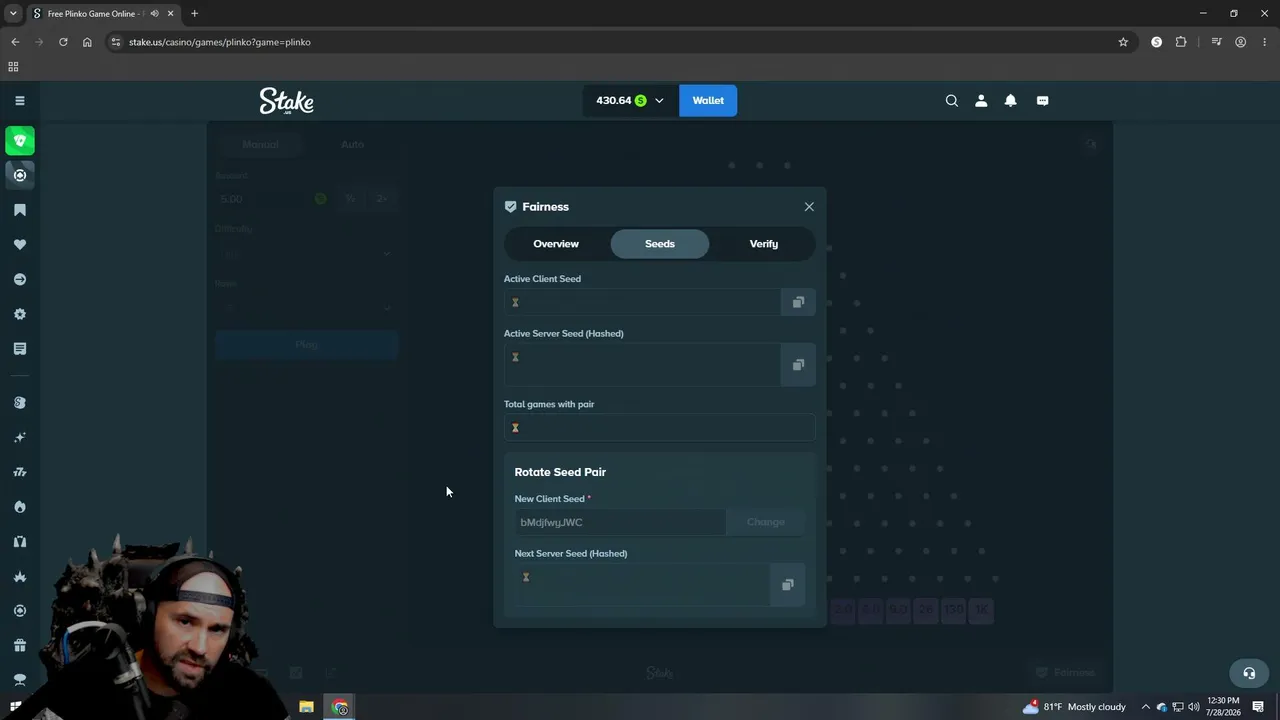
Task: Copy the Active Client Seed
Action: (798, 302)
